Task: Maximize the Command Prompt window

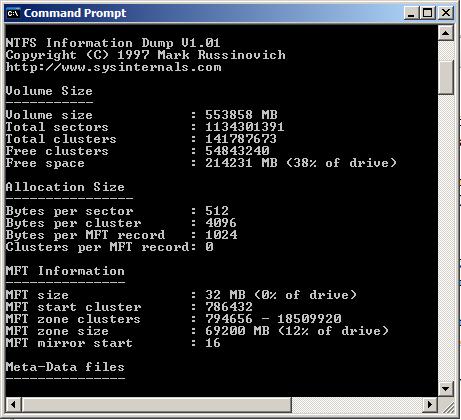Action: pyautogui.click(x=428, y=13)
